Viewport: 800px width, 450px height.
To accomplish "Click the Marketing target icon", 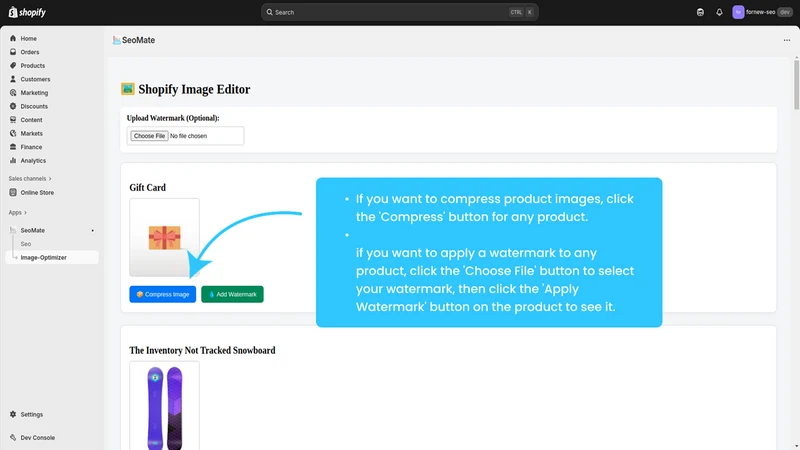I will pos(13,92).
